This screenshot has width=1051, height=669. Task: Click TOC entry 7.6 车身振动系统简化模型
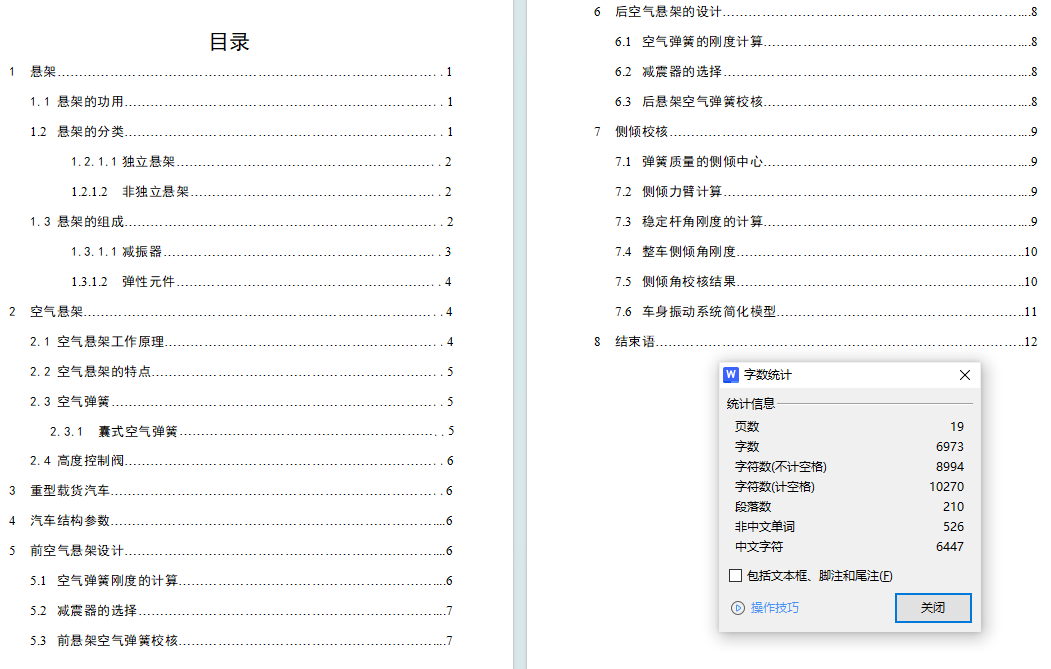pyautogui.click(x=826, y=312)
